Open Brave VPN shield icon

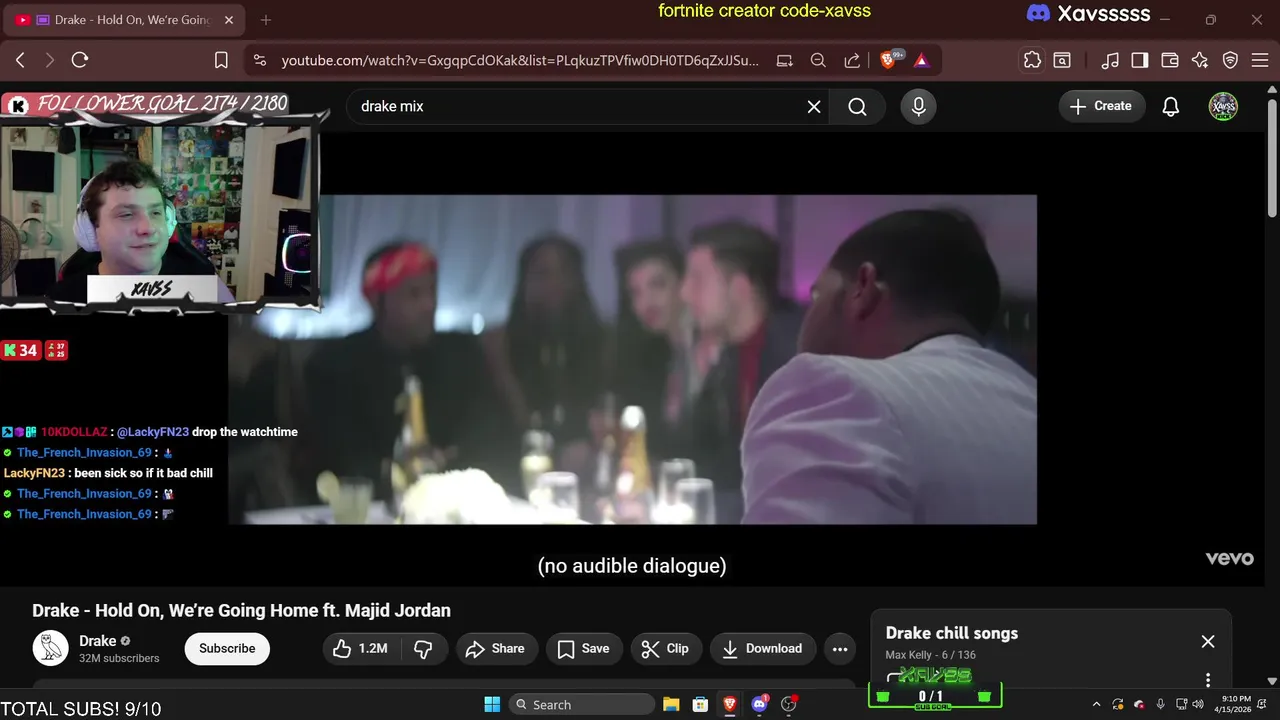[1231, 60]
